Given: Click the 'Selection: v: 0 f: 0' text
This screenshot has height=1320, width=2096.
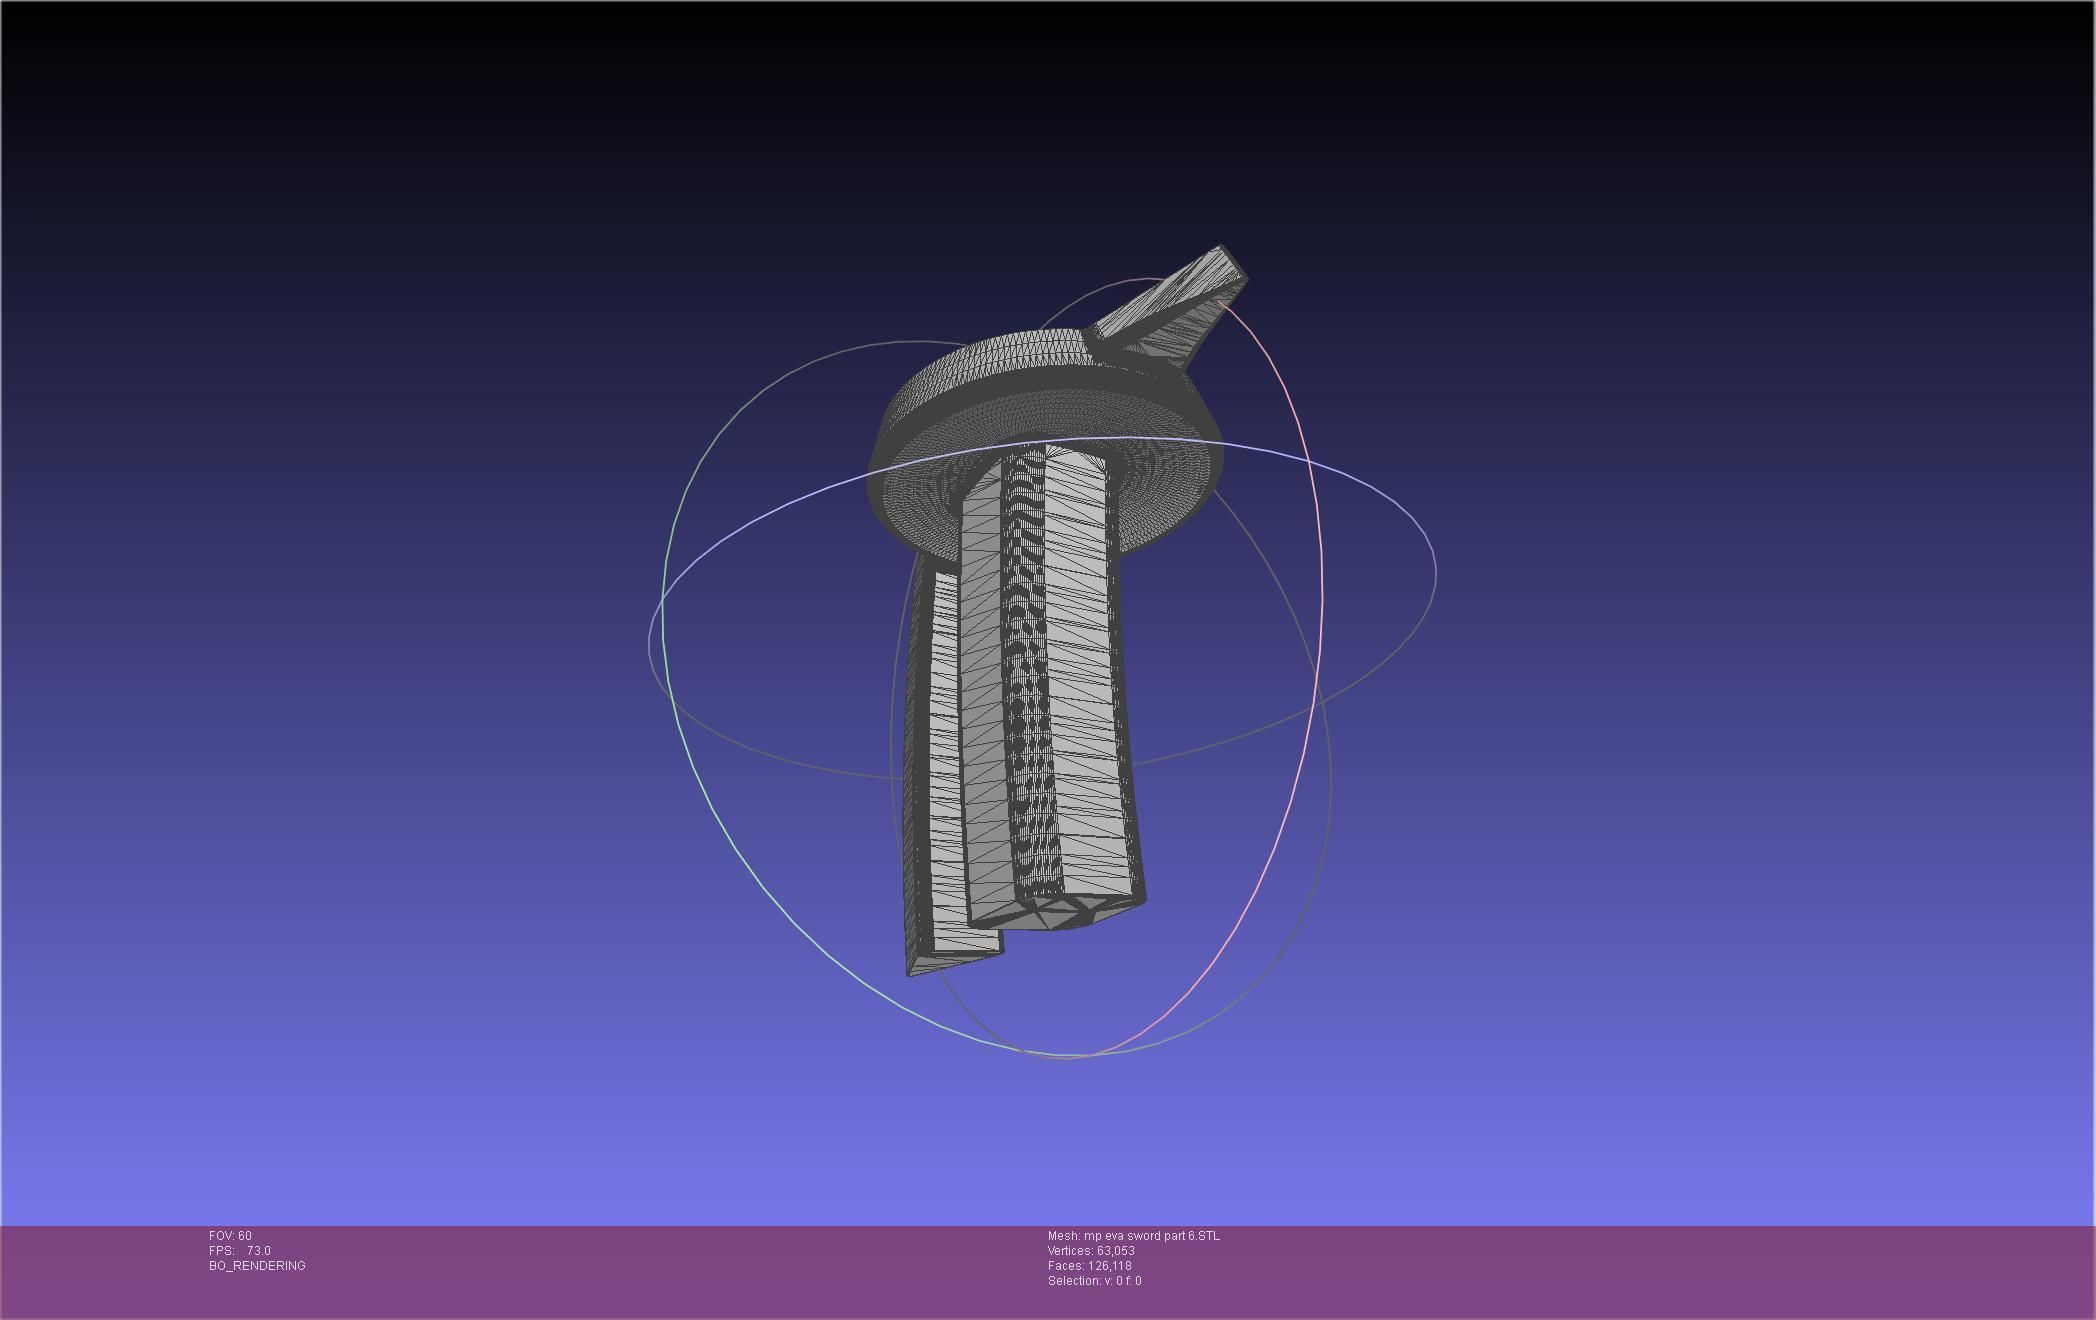Looking at the screenshot, I should [x=1094, y=1281].
